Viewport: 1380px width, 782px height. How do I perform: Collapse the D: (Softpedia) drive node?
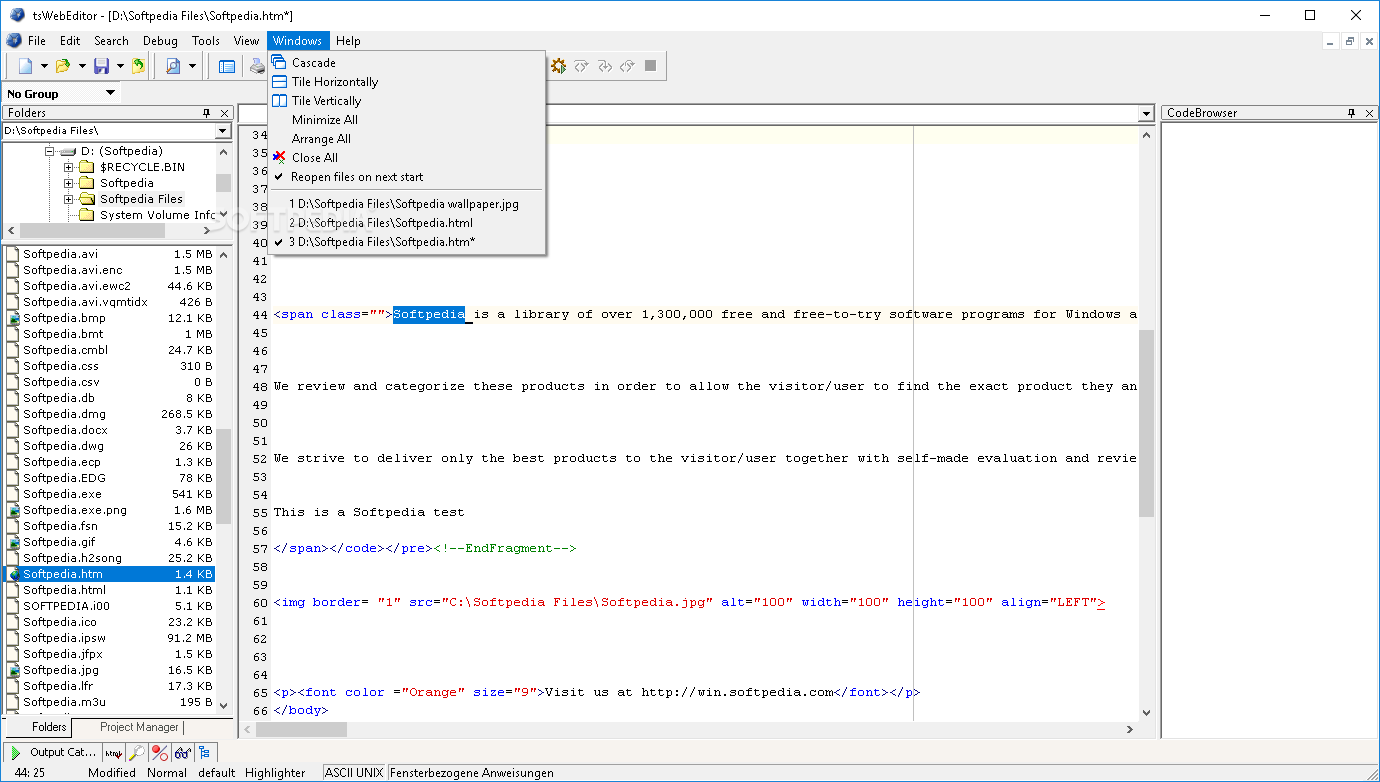click(x=49, y=151)
